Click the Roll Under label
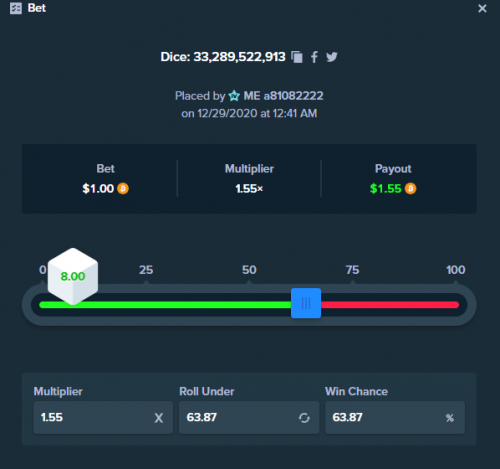This screenshot has width=500, height=469. (207, 391)
